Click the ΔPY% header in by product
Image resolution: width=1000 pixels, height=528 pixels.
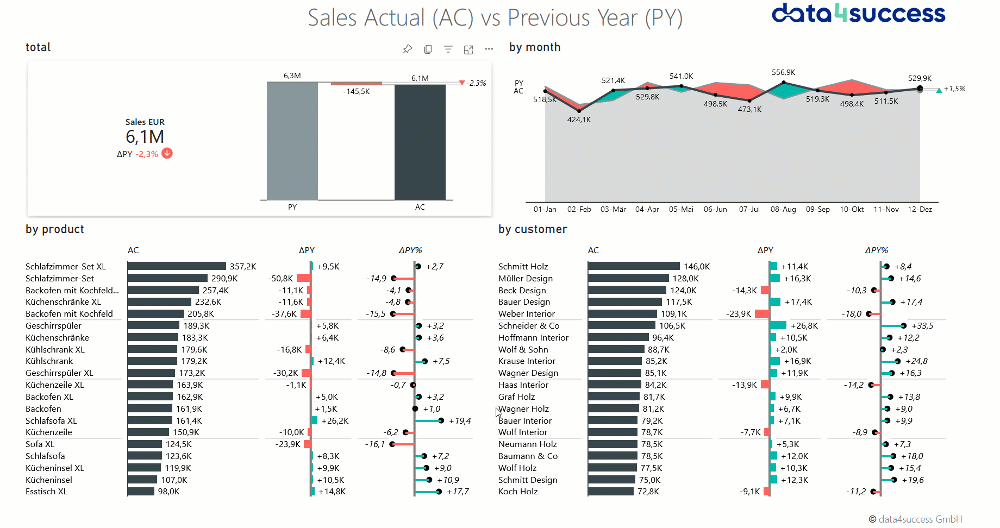[x=411, y=250]
